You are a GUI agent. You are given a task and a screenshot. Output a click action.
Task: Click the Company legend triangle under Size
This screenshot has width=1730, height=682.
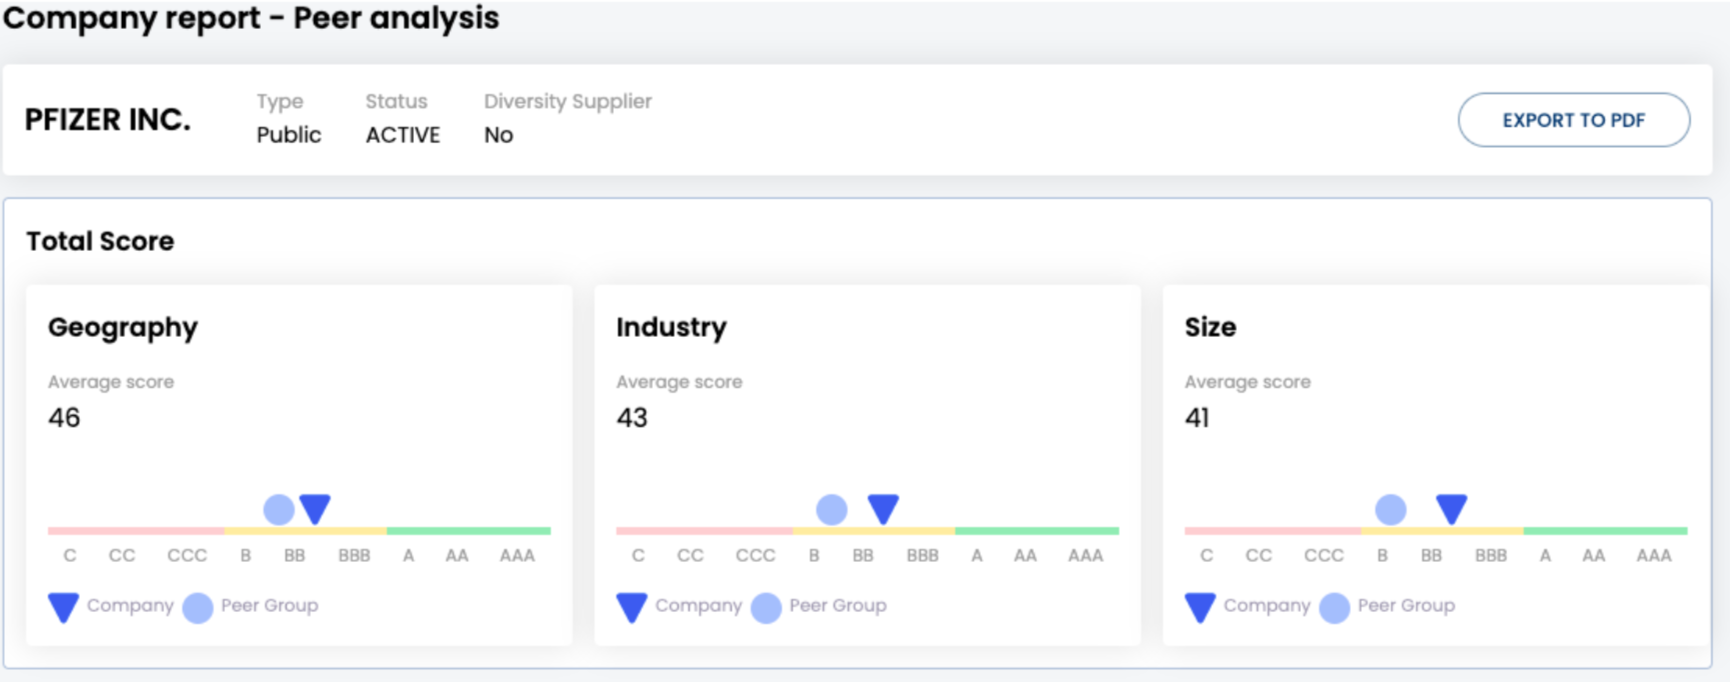point(1200,607)
